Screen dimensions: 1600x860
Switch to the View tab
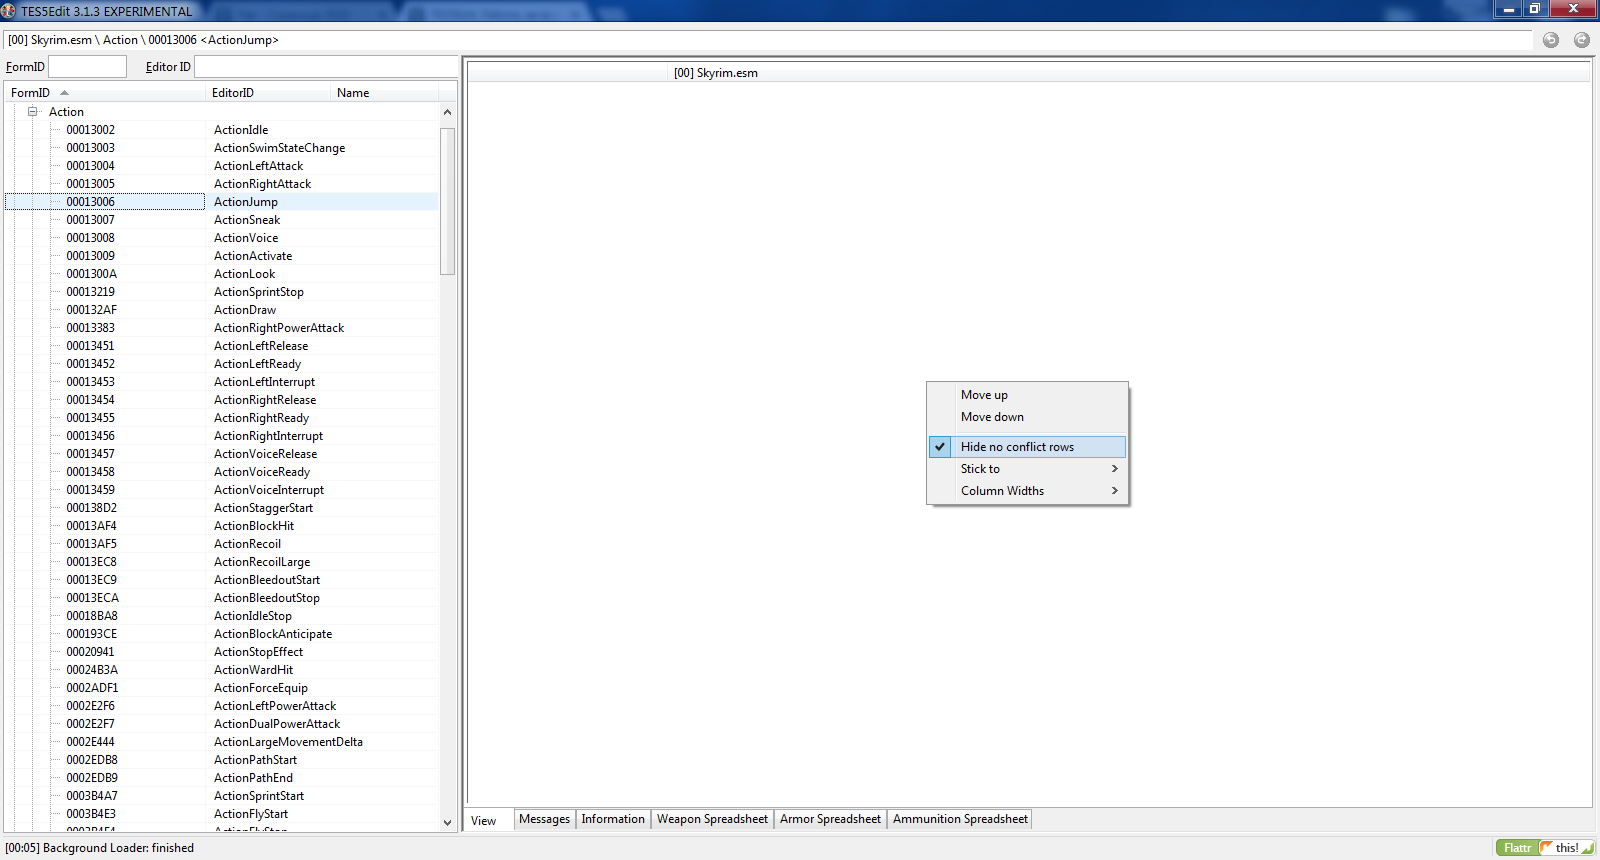(x=489, y=820)
